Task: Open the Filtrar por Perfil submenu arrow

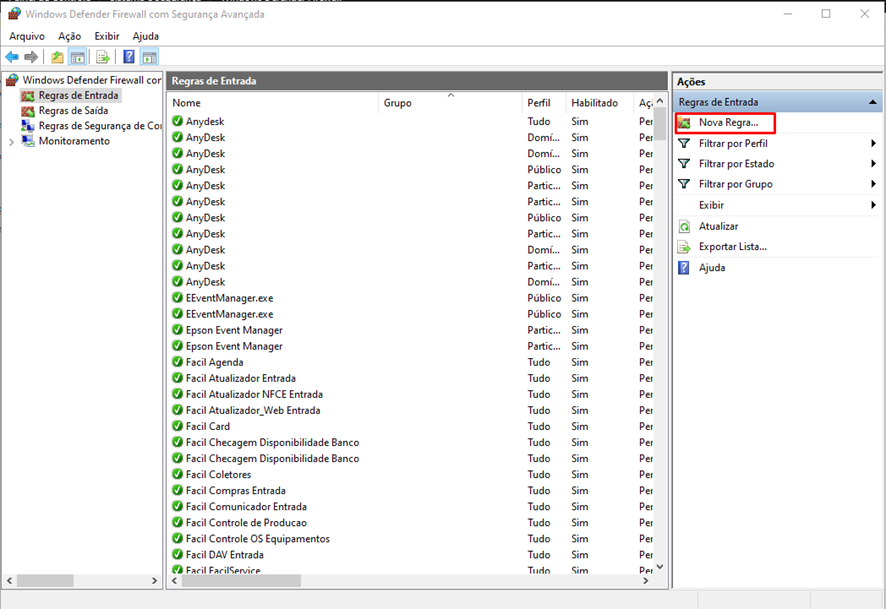Action: 873,143
